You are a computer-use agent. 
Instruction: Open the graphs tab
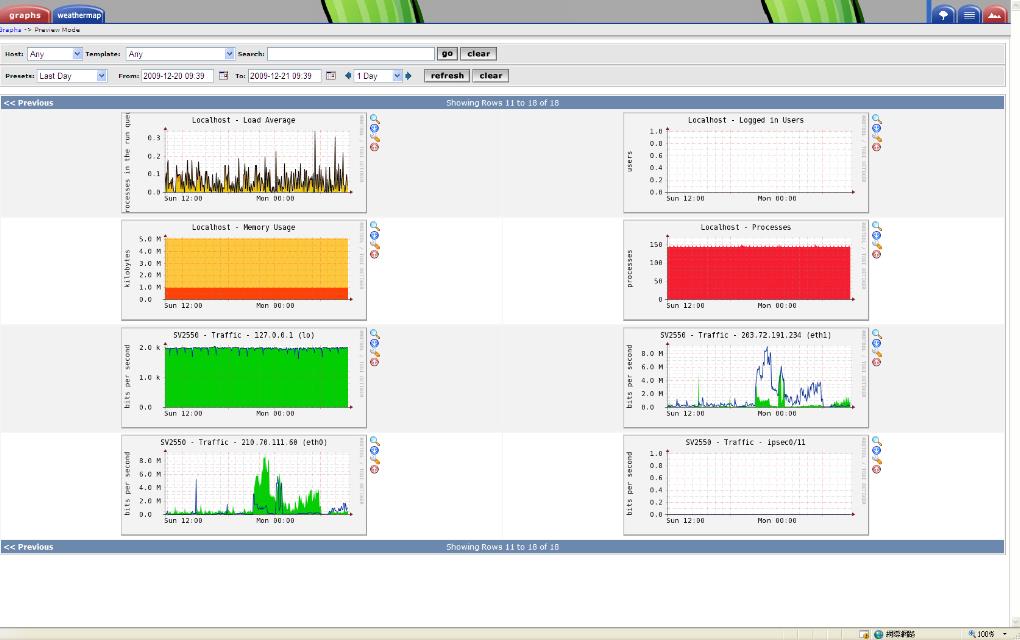[x=24, y=15]
